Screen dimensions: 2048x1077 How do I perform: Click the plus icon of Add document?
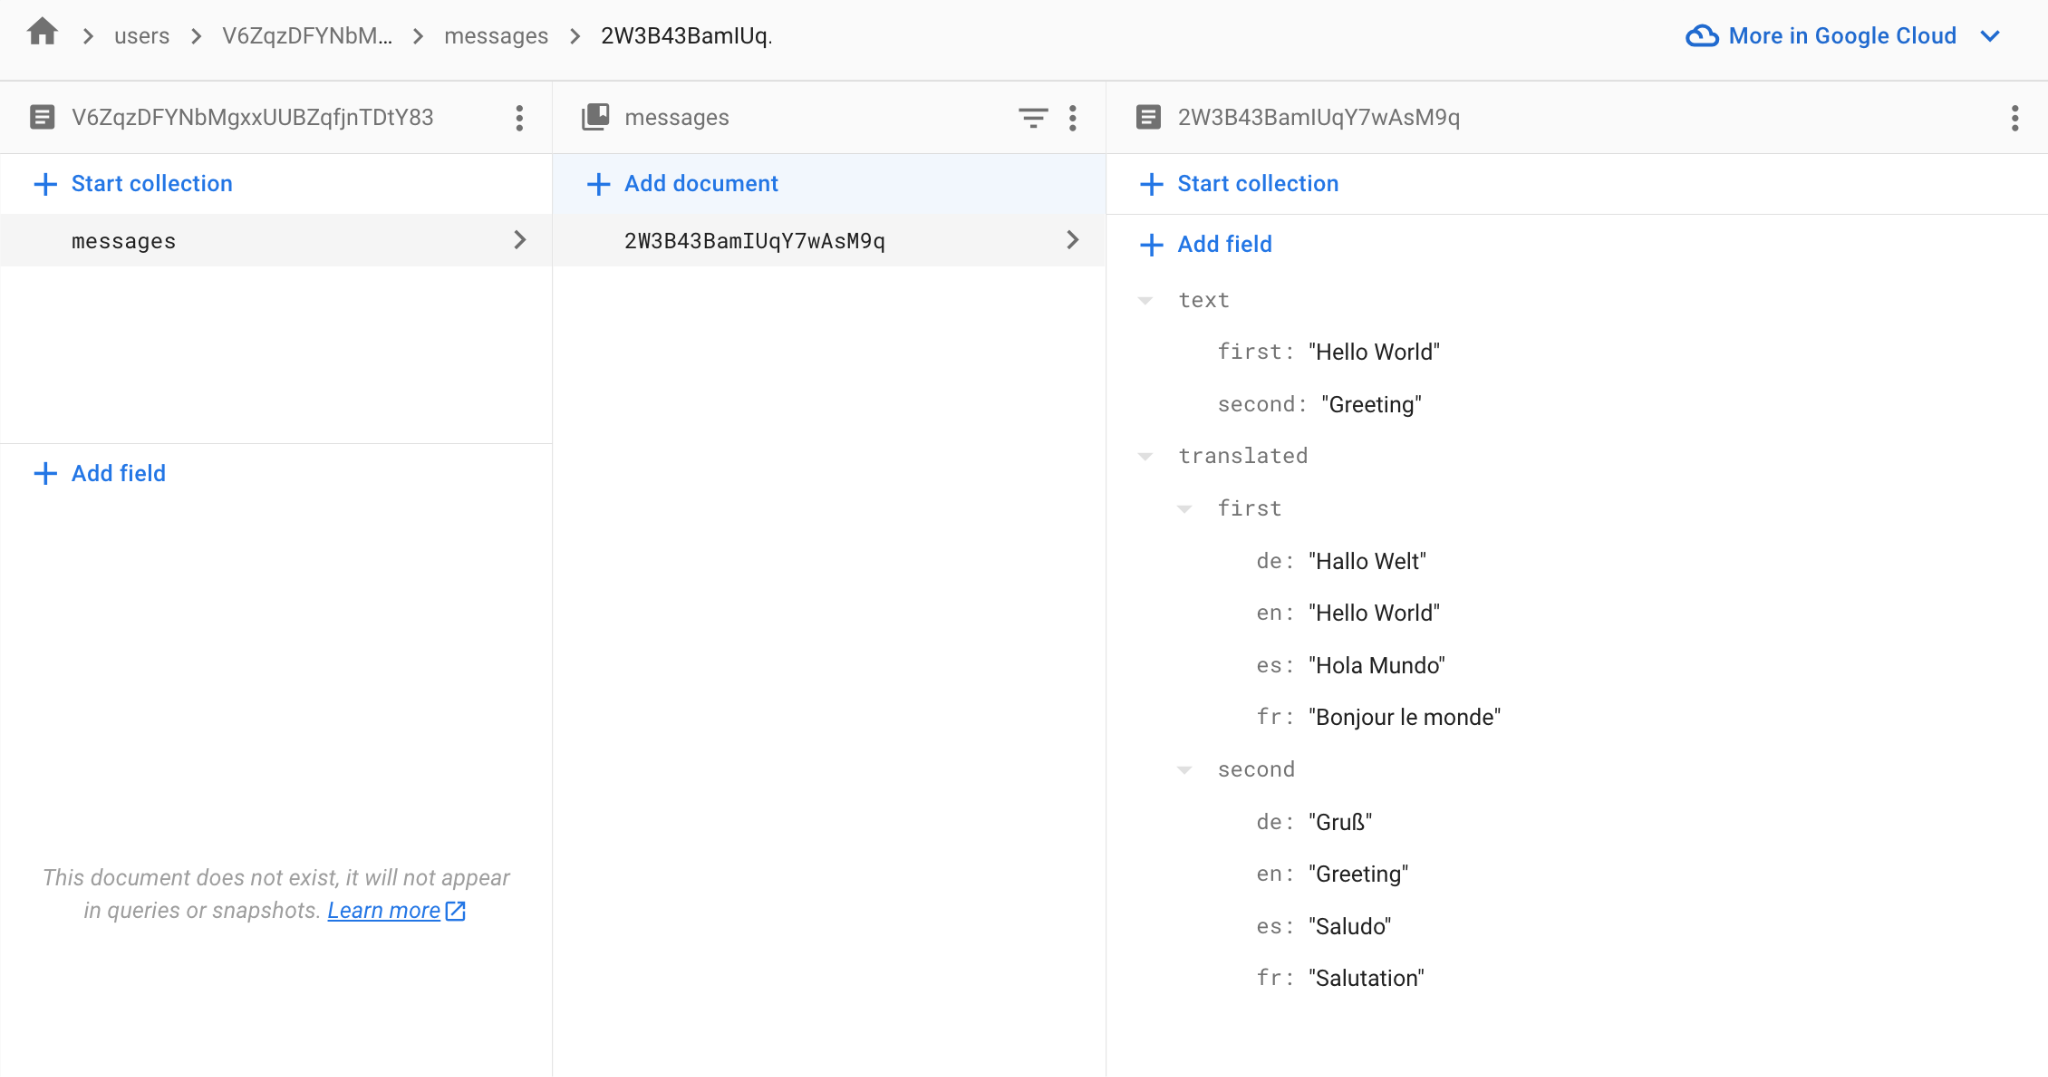pyautogui.click(x=598, y=184)
